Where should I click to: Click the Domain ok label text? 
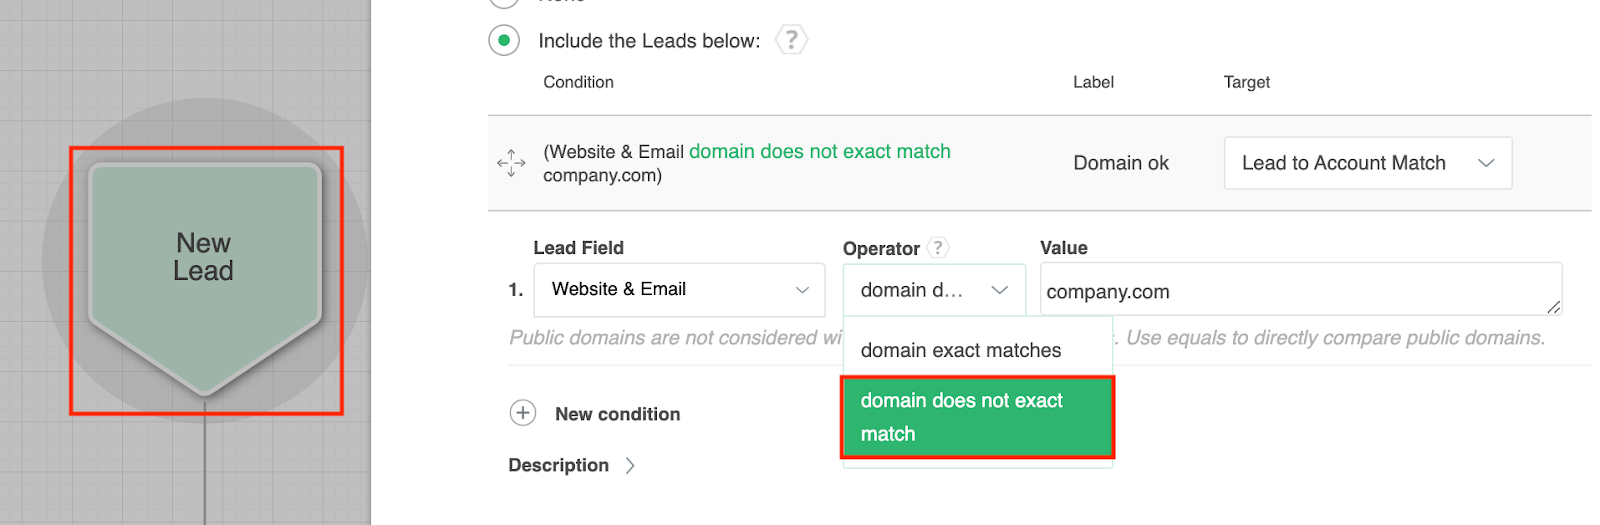pos(1120,163)
